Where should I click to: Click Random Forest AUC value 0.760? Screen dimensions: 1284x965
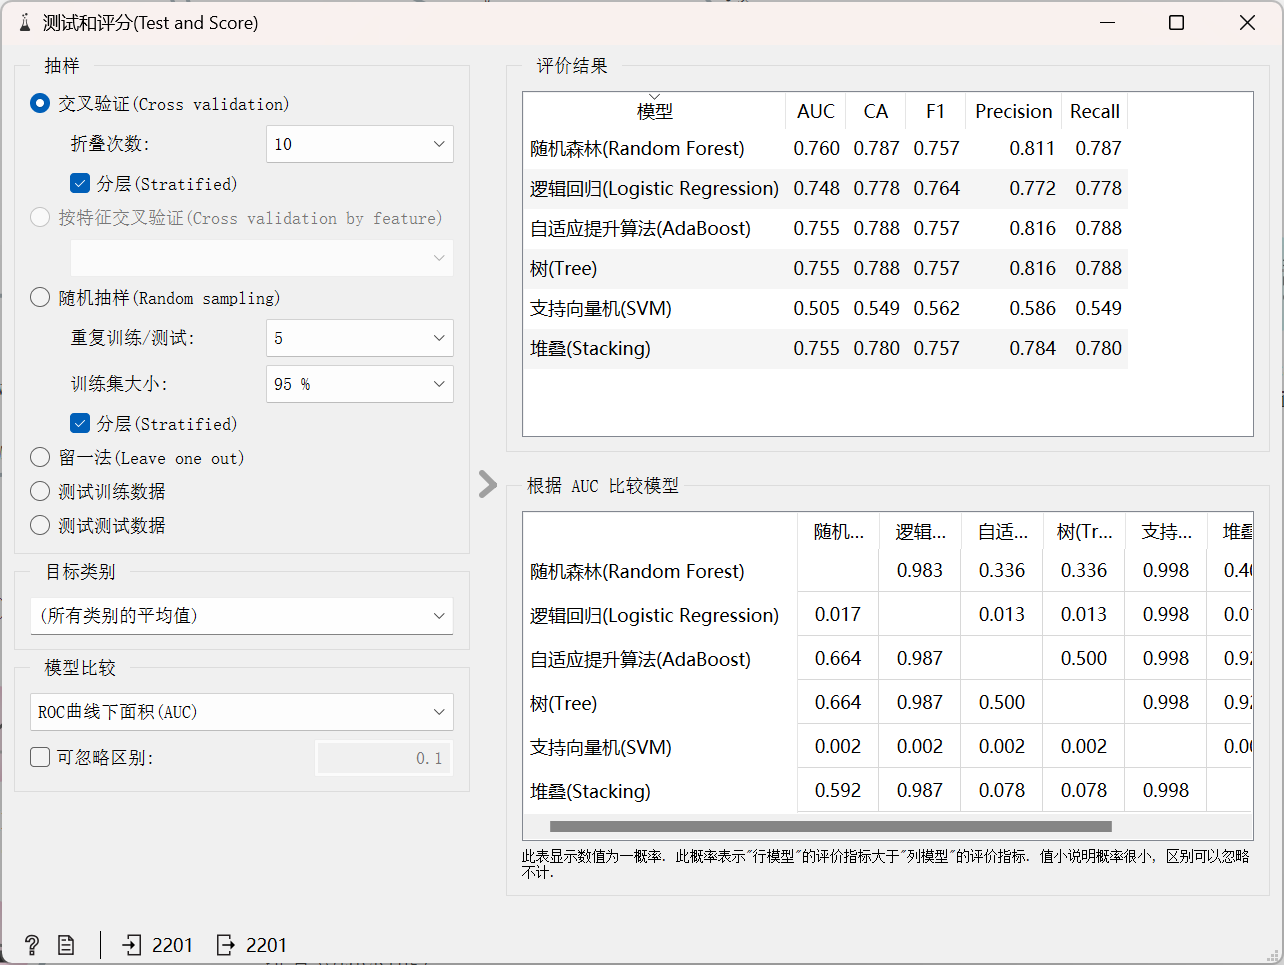[817, 149]
